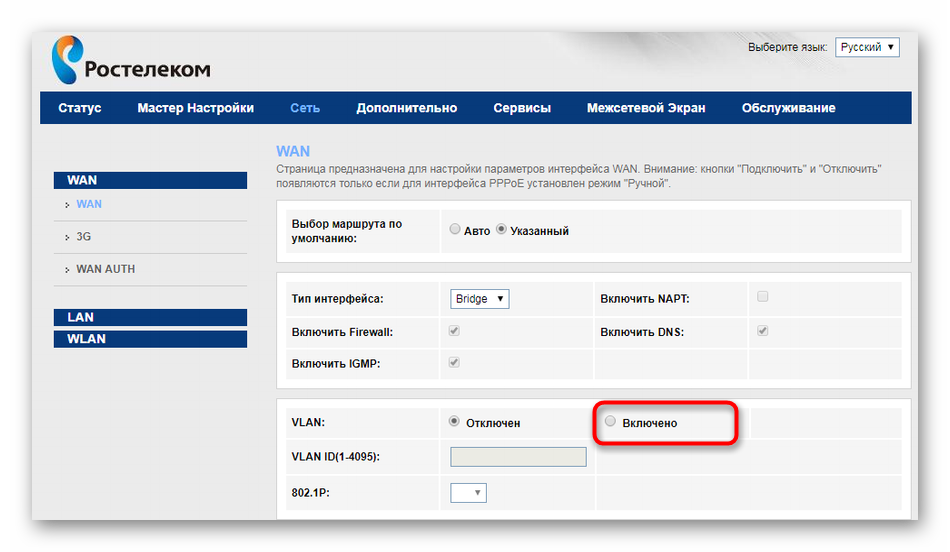Select the WAN sidebar sub-item link
This screenshot has height=552, width=950.
(x=89, y=204)
